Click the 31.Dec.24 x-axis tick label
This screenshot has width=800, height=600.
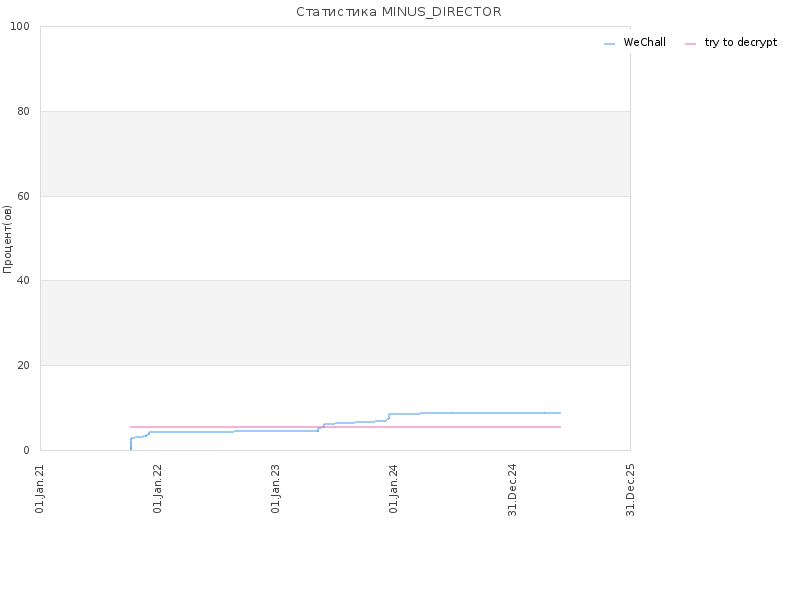[512, 490]
